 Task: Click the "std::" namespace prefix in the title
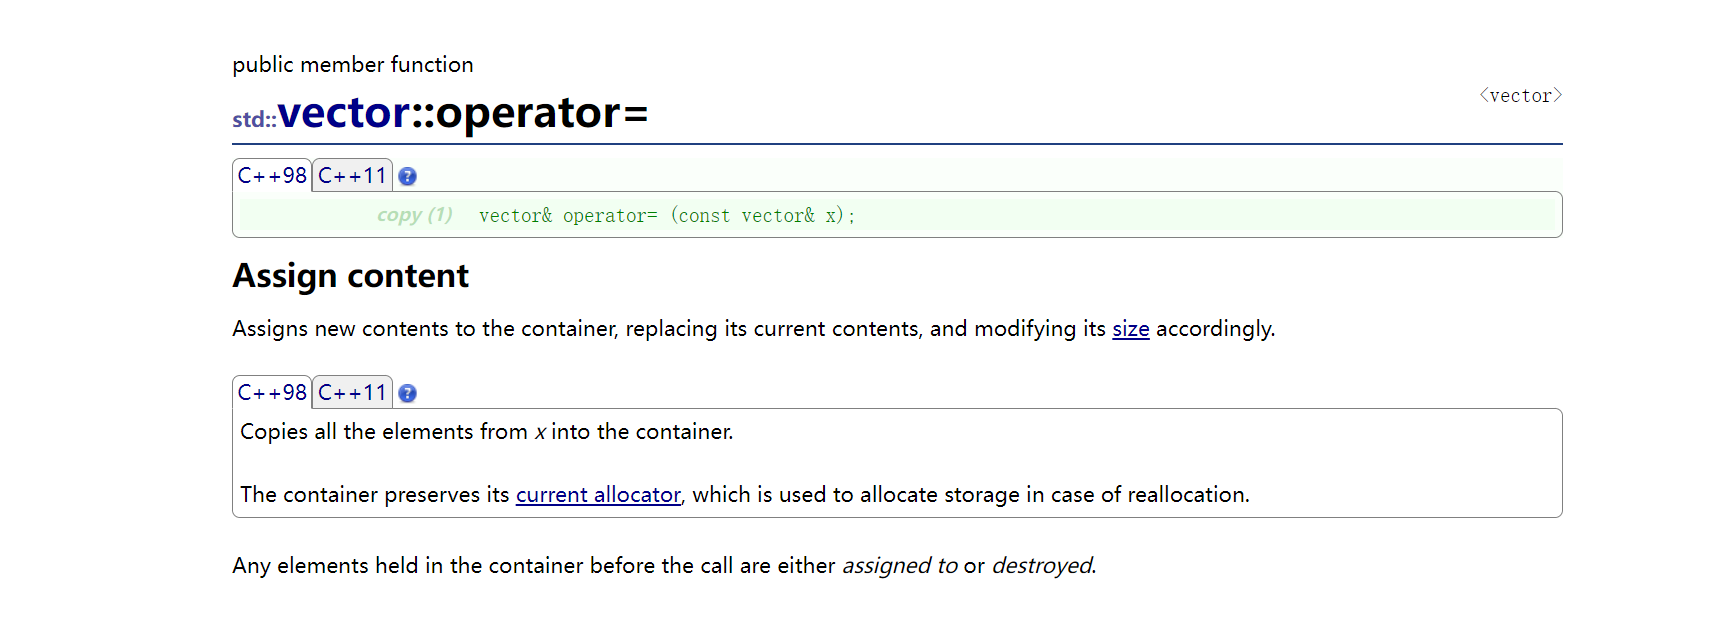(x=254, y=119)
